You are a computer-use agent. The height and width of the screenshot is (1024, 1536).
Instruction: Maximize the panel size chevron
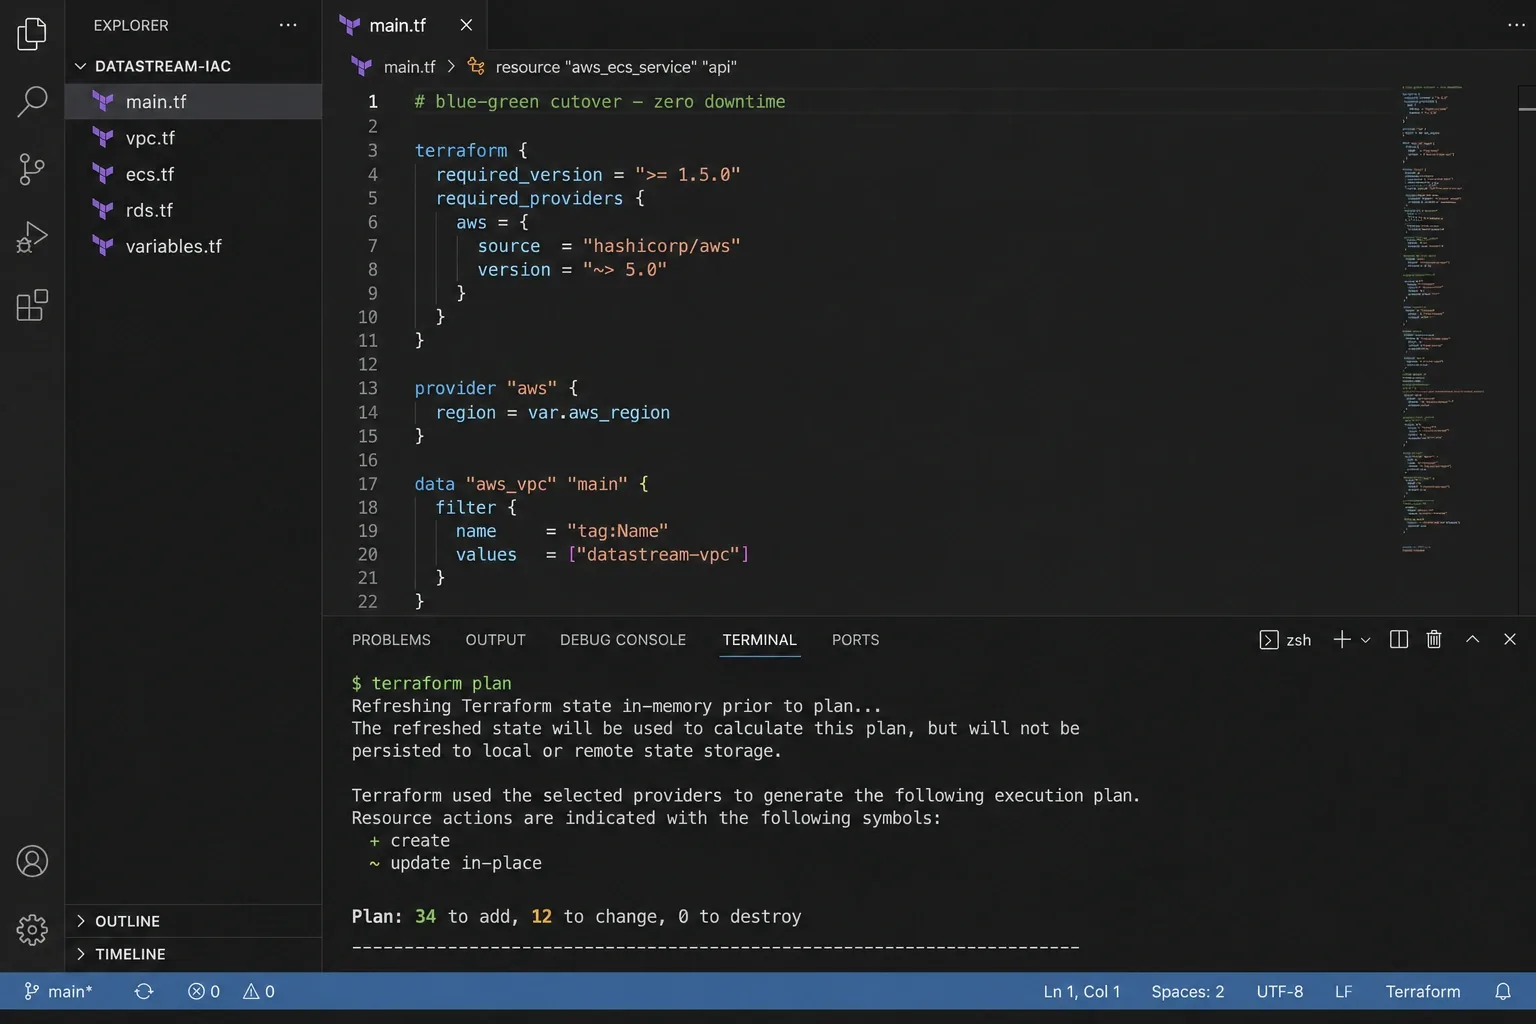tap(1472, 640)
